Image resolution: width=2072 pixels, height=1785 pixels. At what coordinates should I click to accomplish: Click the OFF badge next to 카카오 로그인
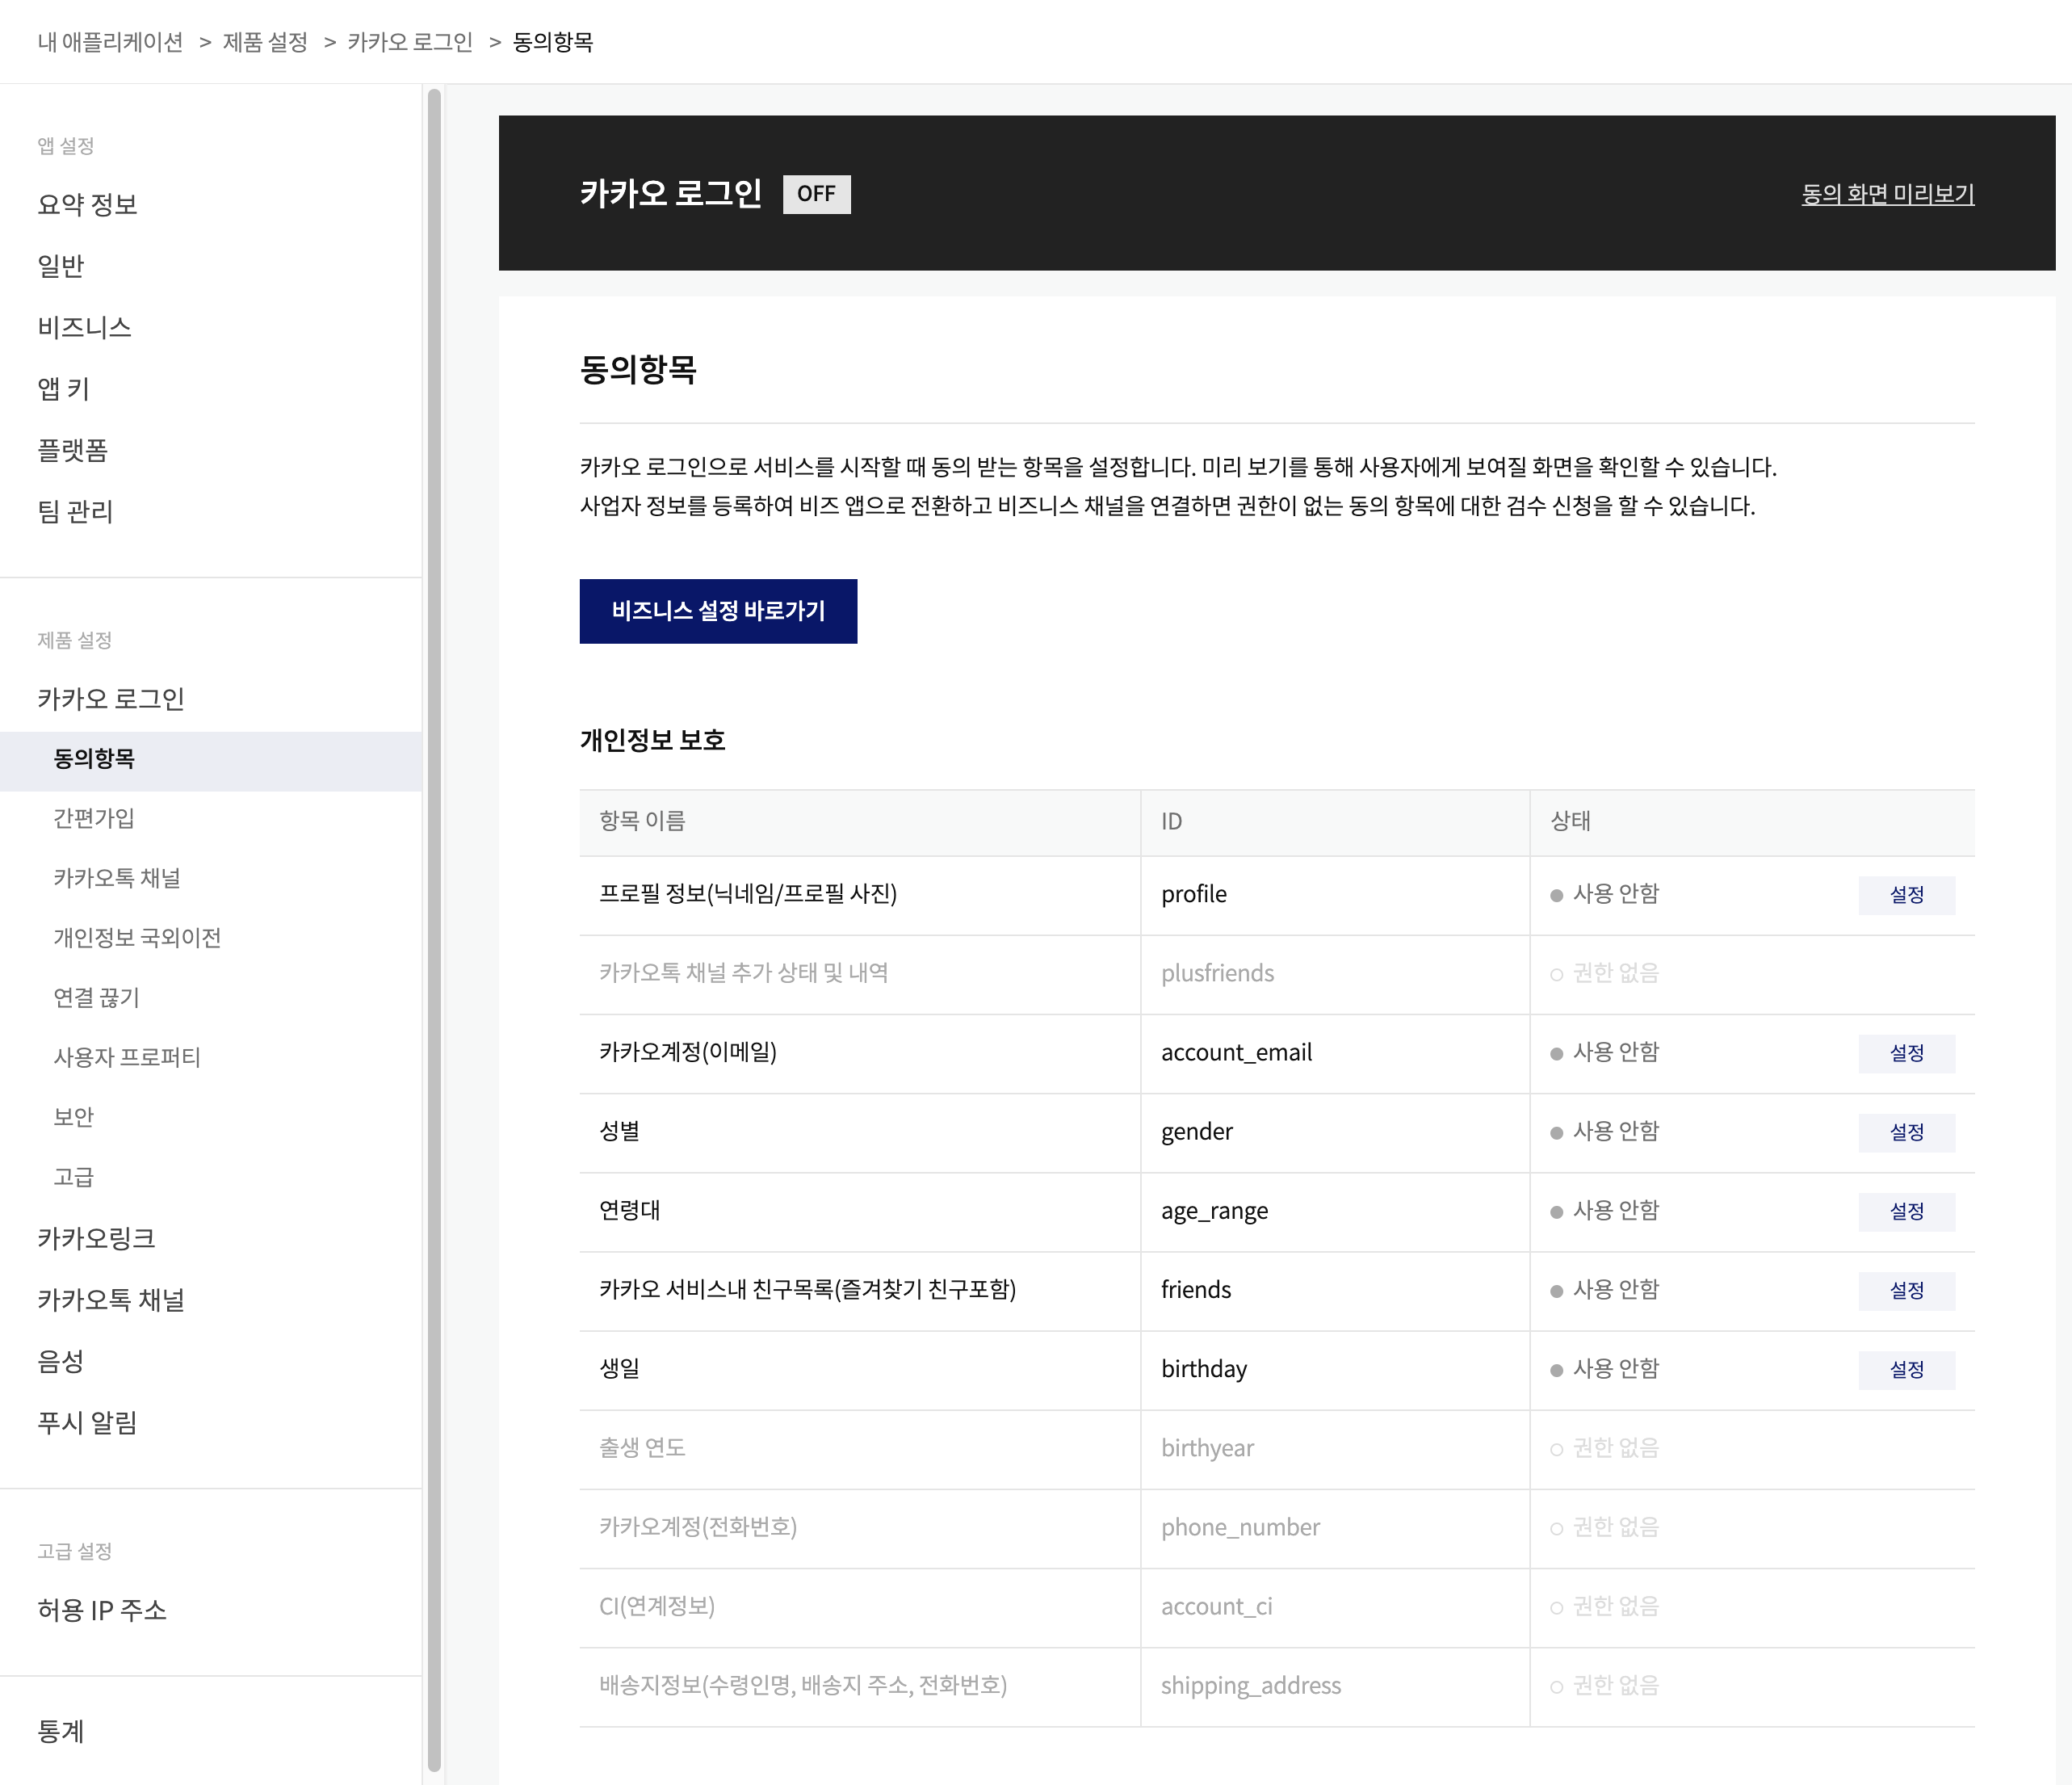(815, 194)
